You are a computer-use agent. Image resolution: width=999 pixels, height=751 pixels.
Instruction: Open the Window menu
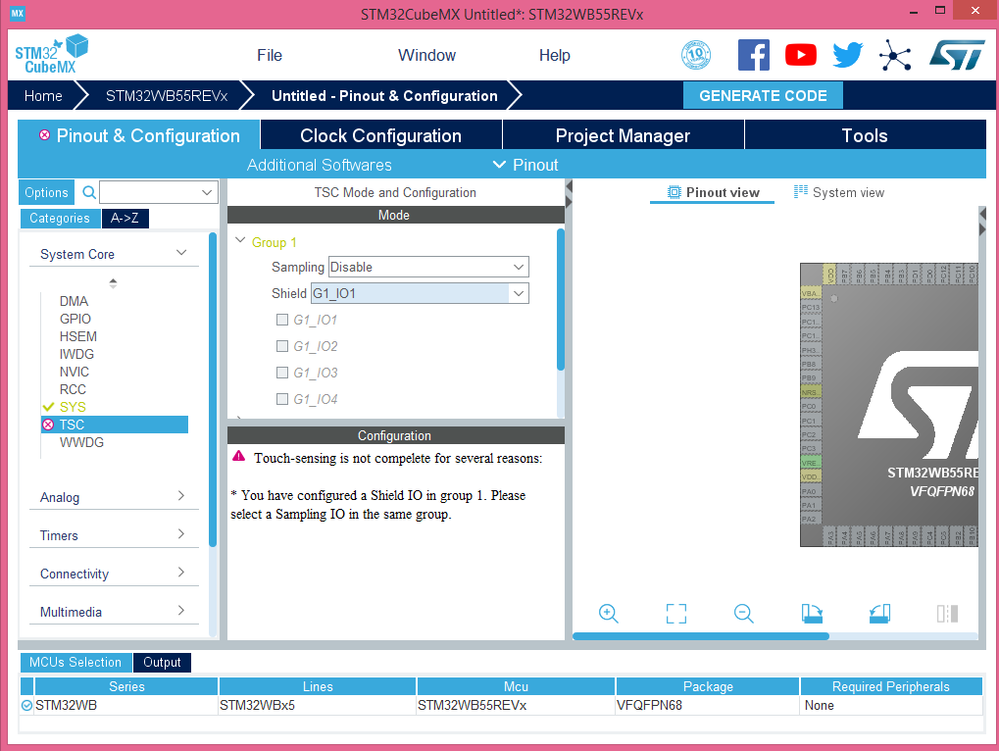pyautogui.click(x=427, y=55)
